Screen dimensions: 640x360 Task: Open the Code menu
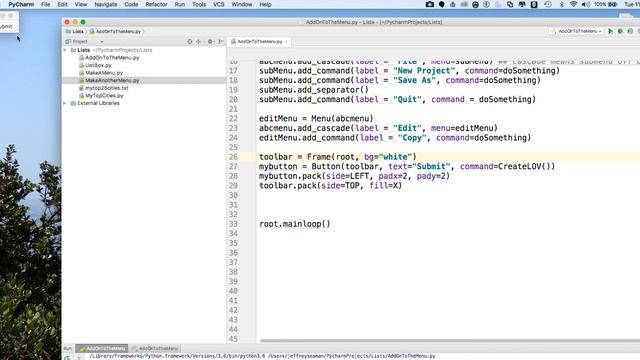point(131,4)
